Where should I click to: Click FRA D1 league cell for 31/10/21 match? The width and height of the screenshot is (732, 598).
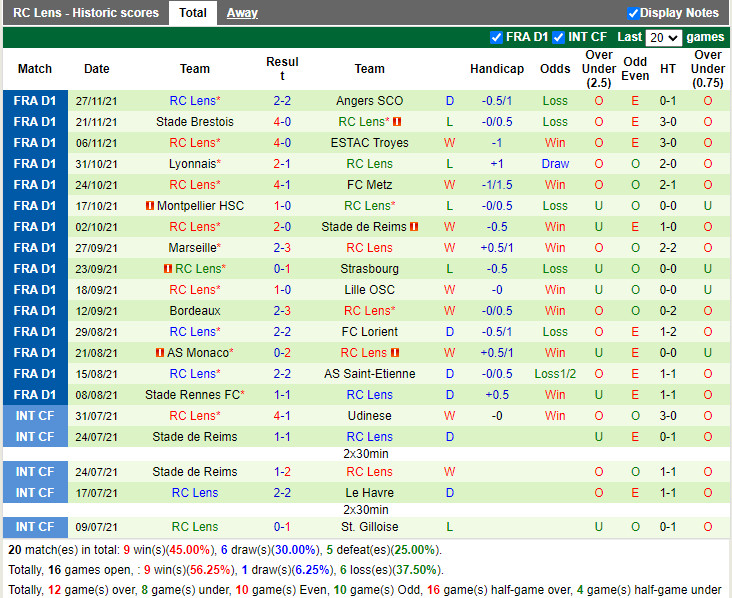tap(35, 164)
